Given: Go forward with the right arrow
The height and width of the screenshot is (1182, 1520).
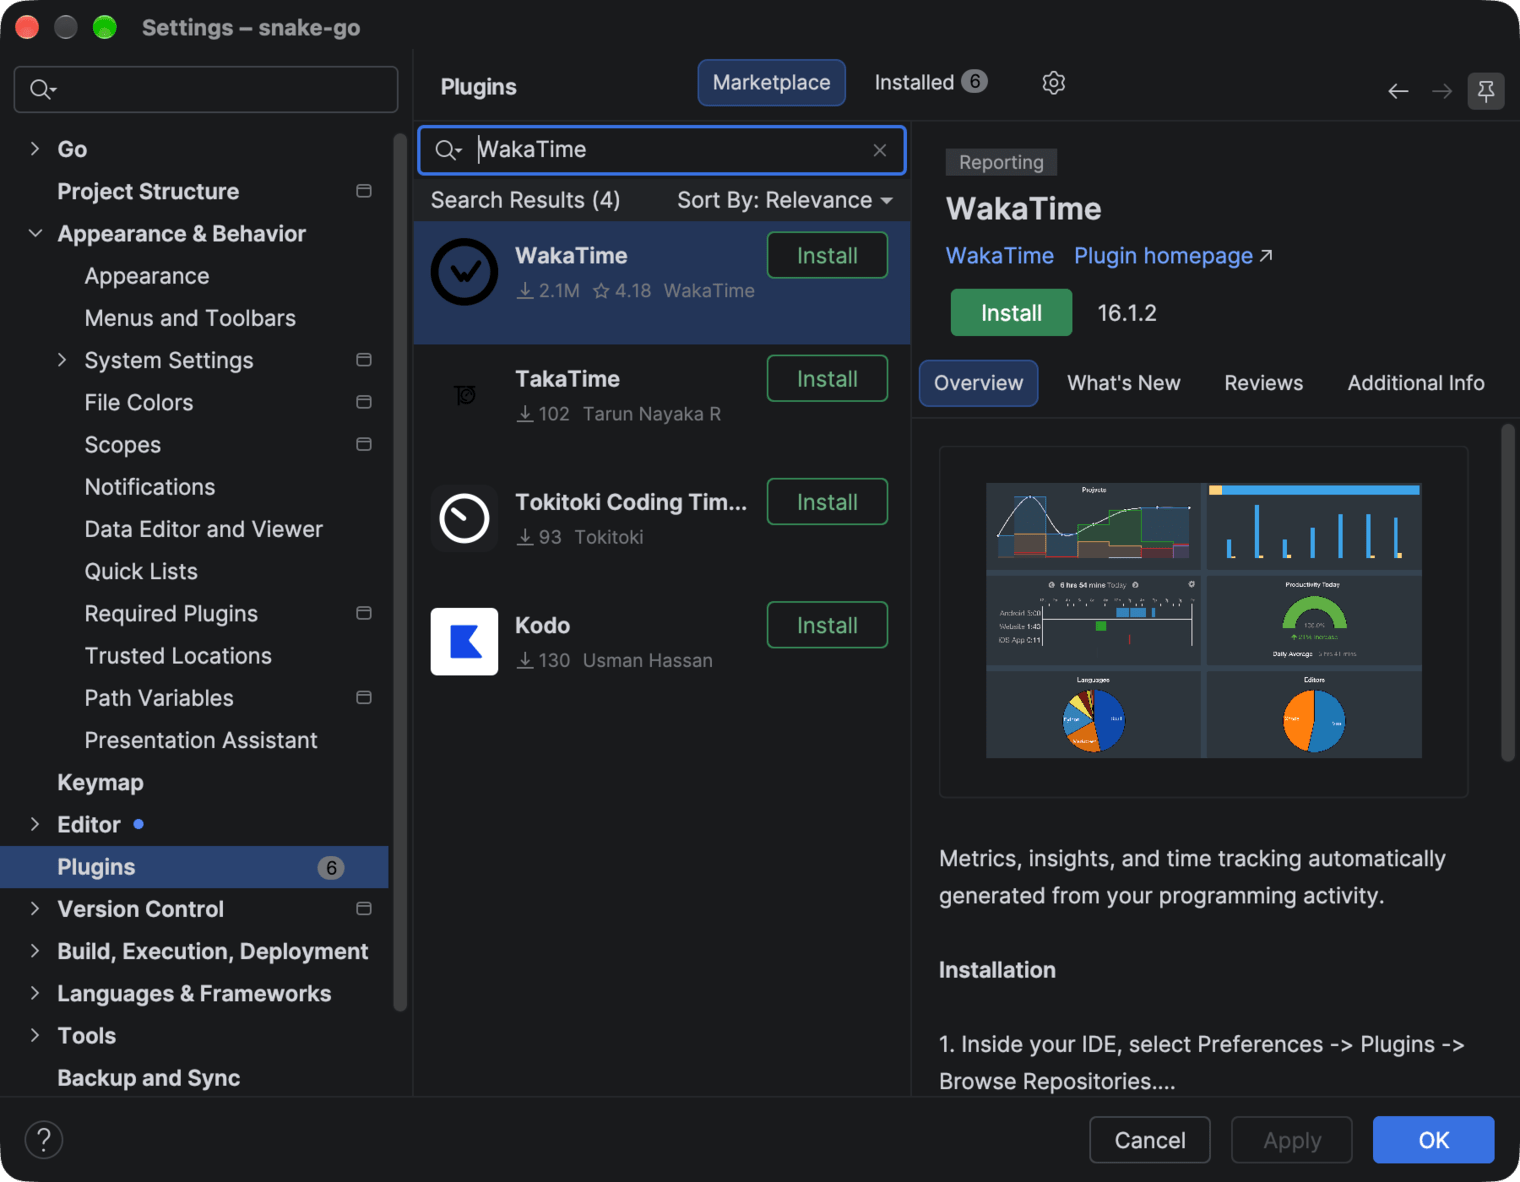Looking at the screenshot, I should tap(1442, 92).
